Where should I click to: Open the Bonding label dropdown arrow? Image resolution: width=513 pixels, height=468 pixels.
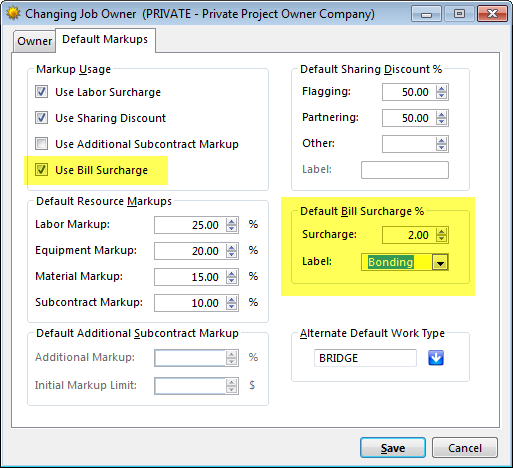pos(440,262)
